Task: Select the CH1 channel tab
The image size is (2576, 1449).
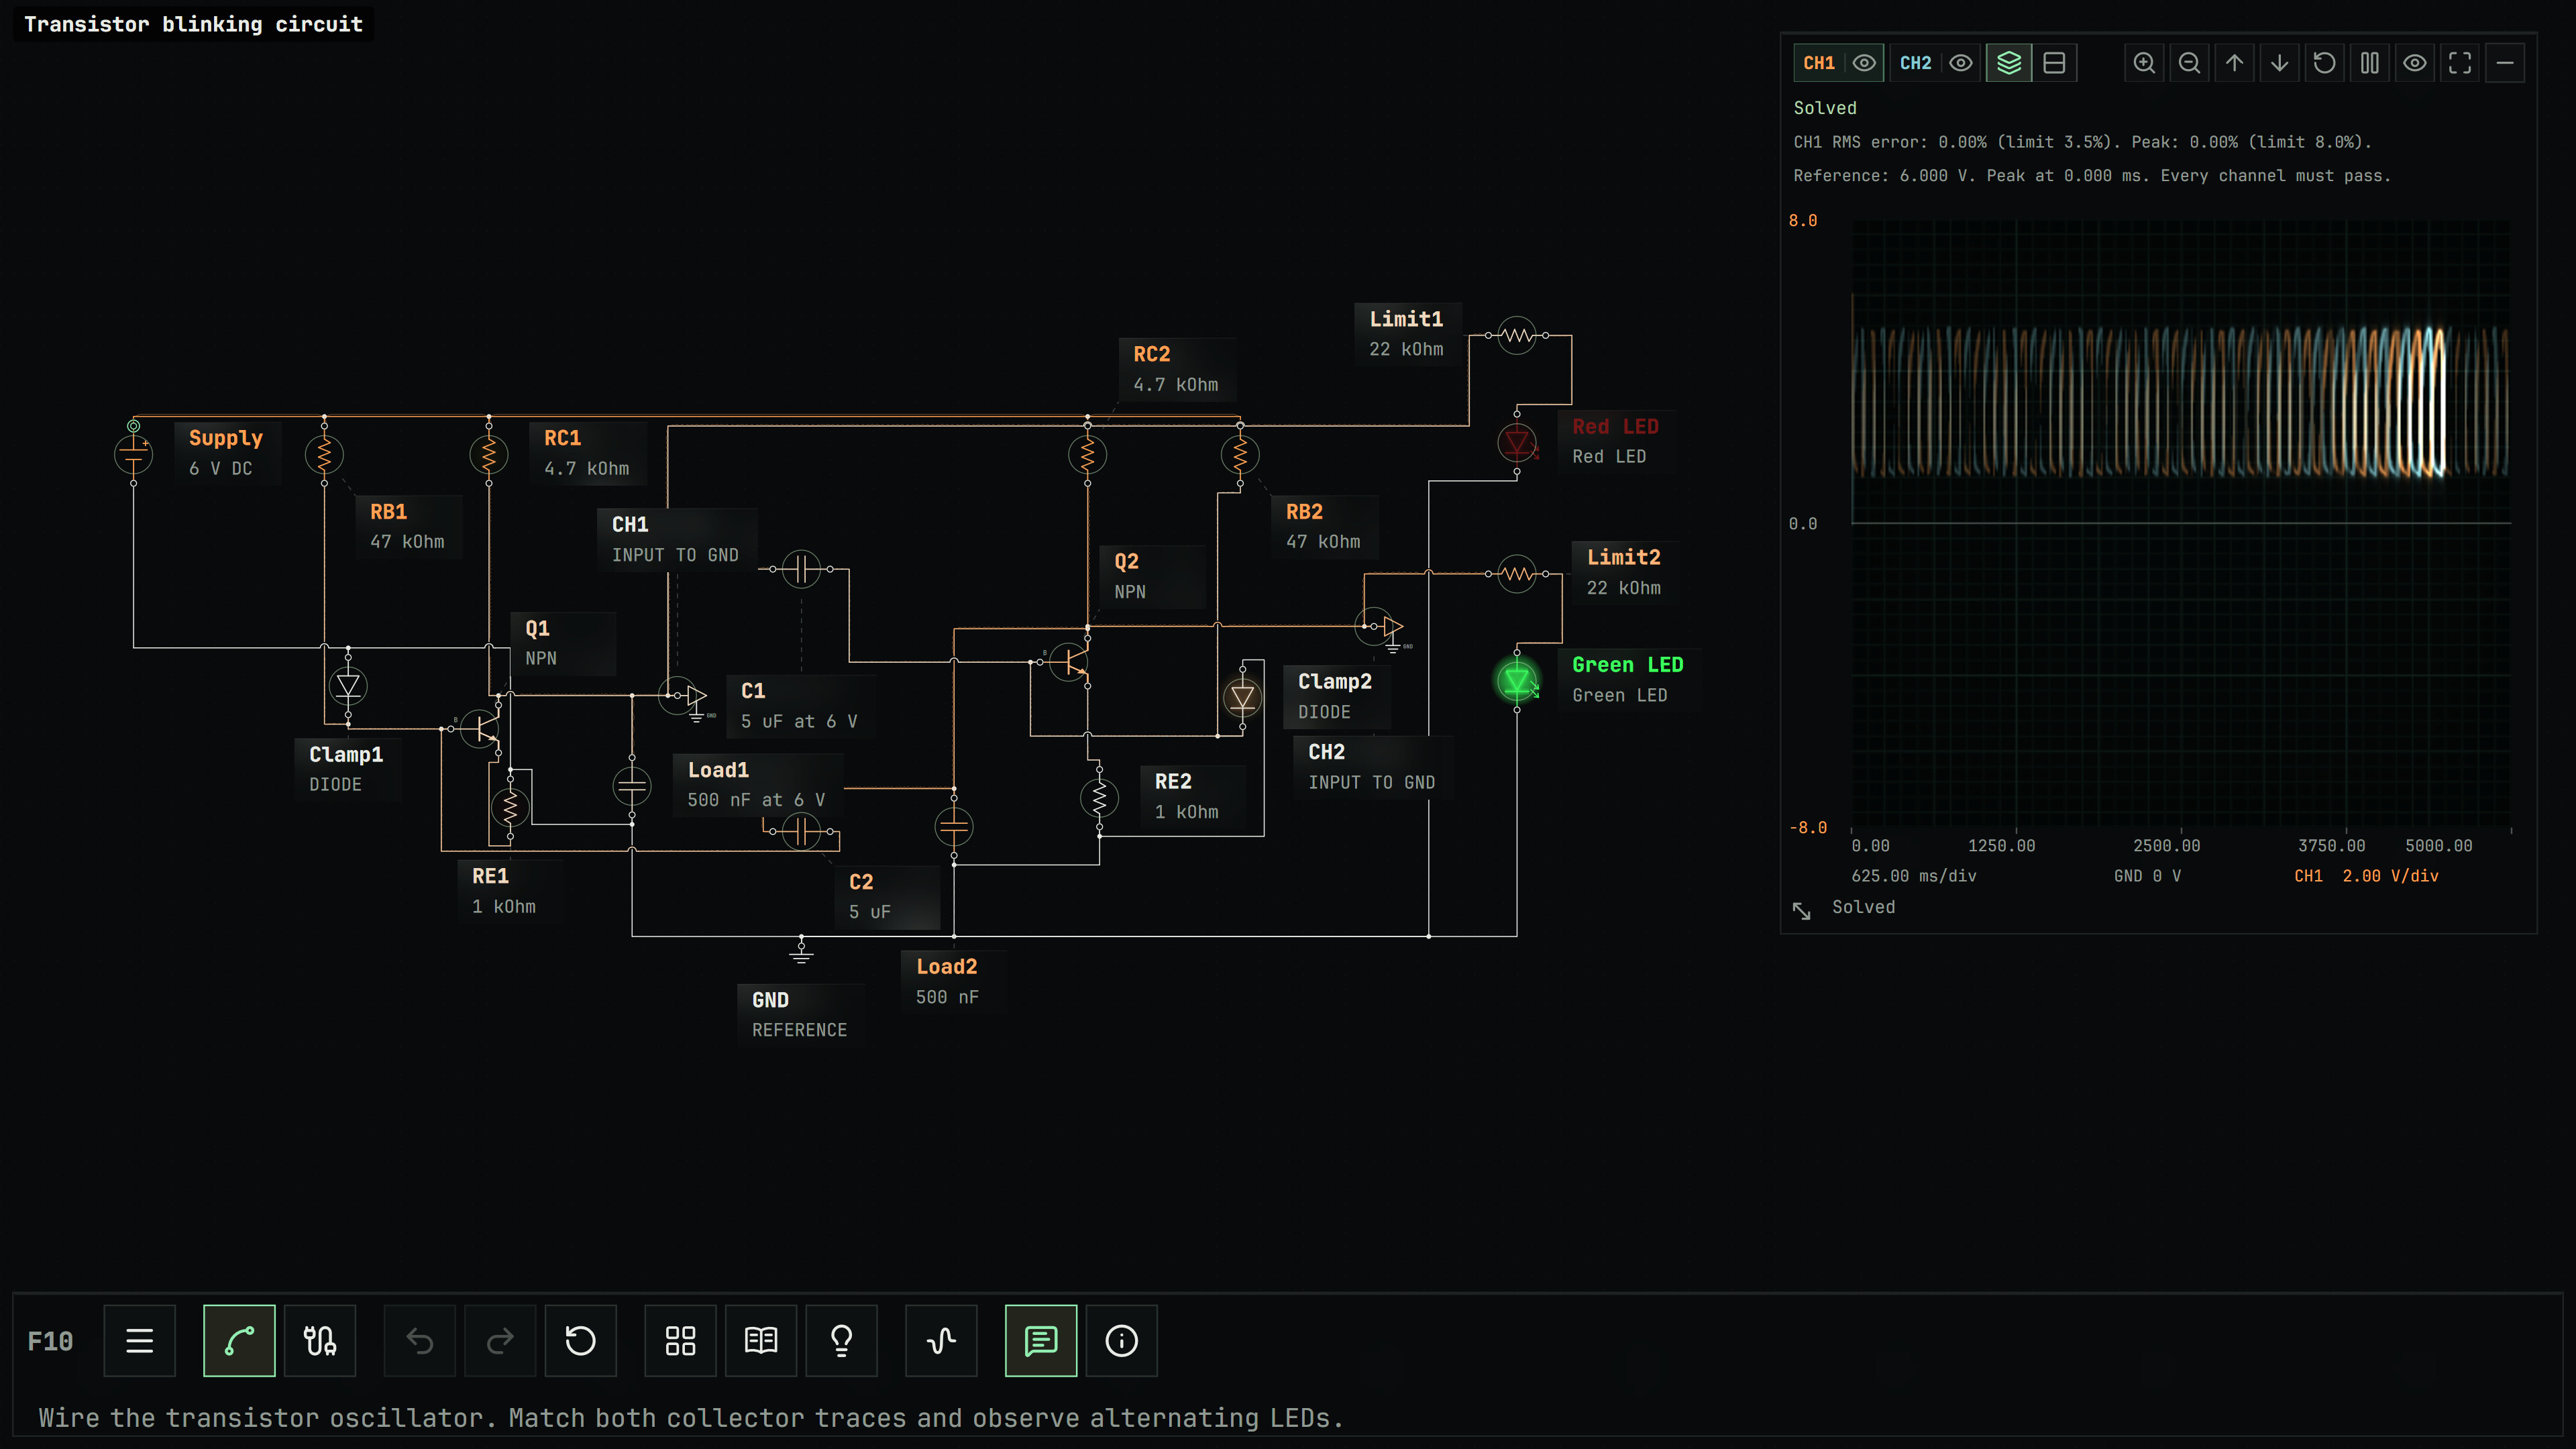Action: 1819,63
